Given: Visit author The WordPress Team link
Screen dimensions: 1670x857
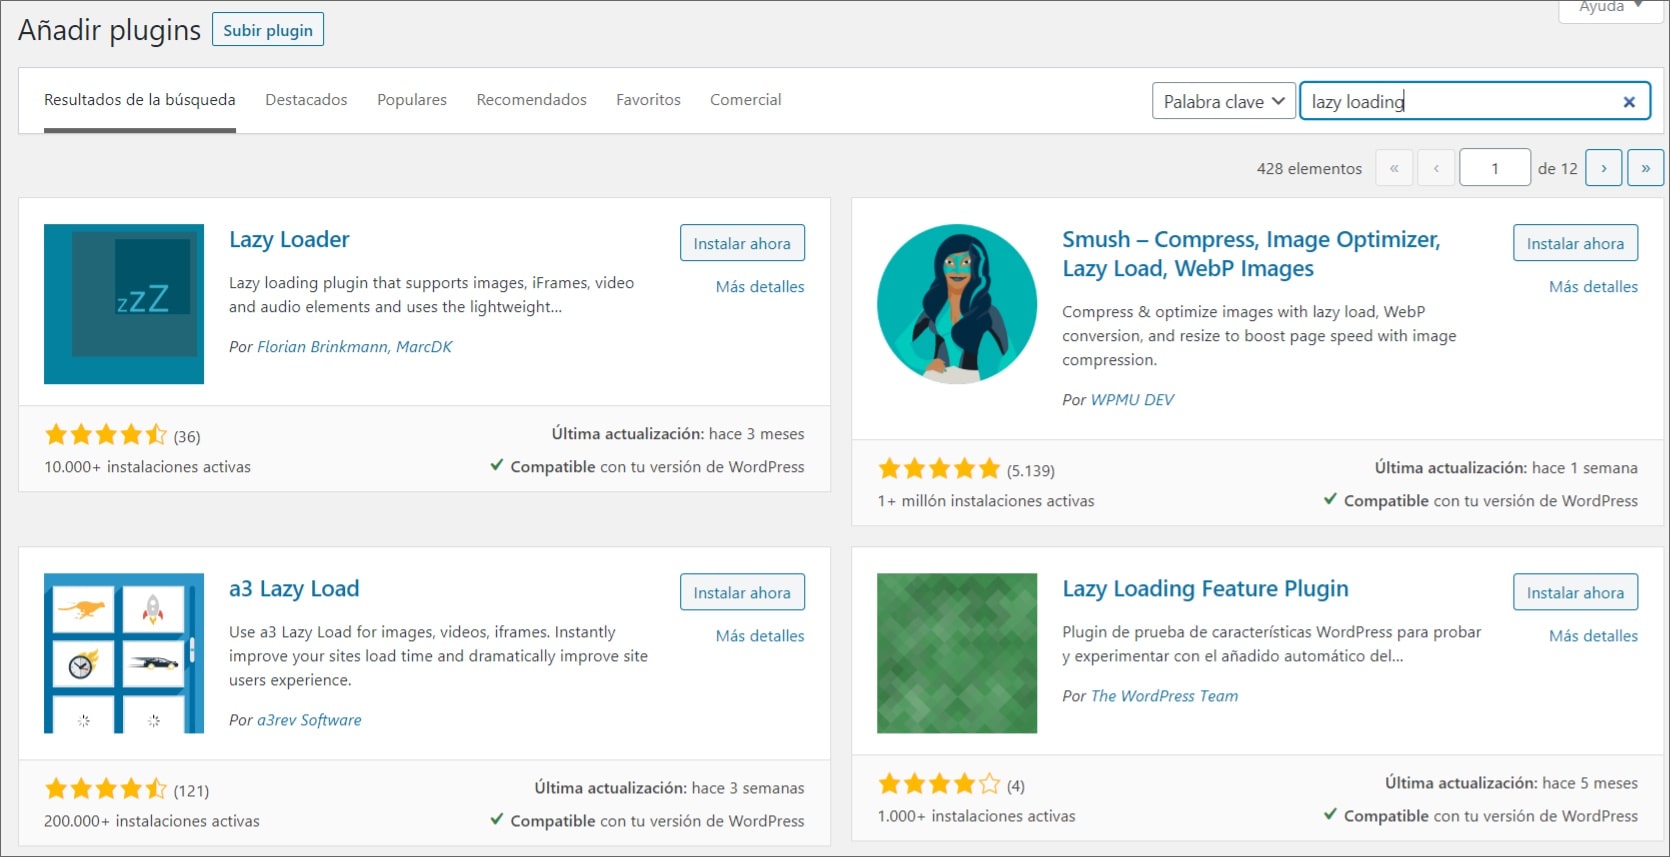Looking at the screenshot, I should pos(1164,696).
